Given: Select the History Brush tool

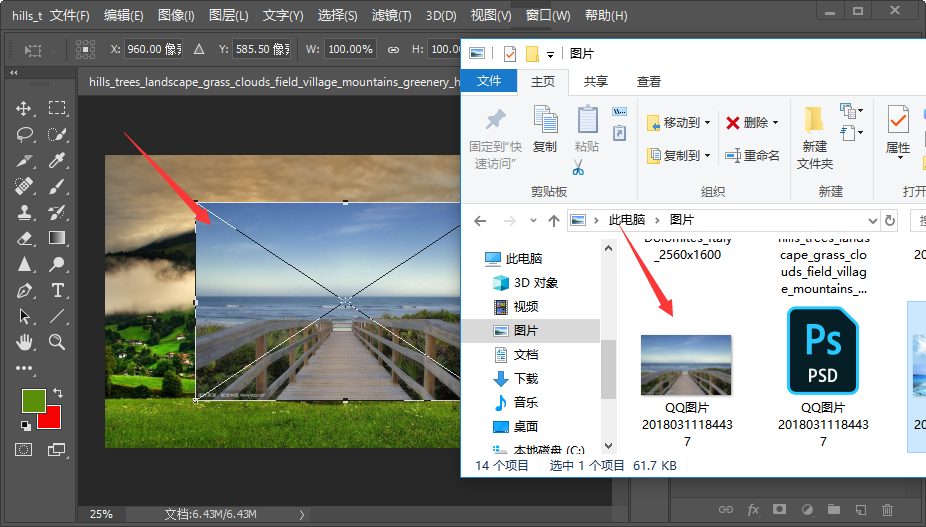Looking at the screenshot, I should click(57, 212).
